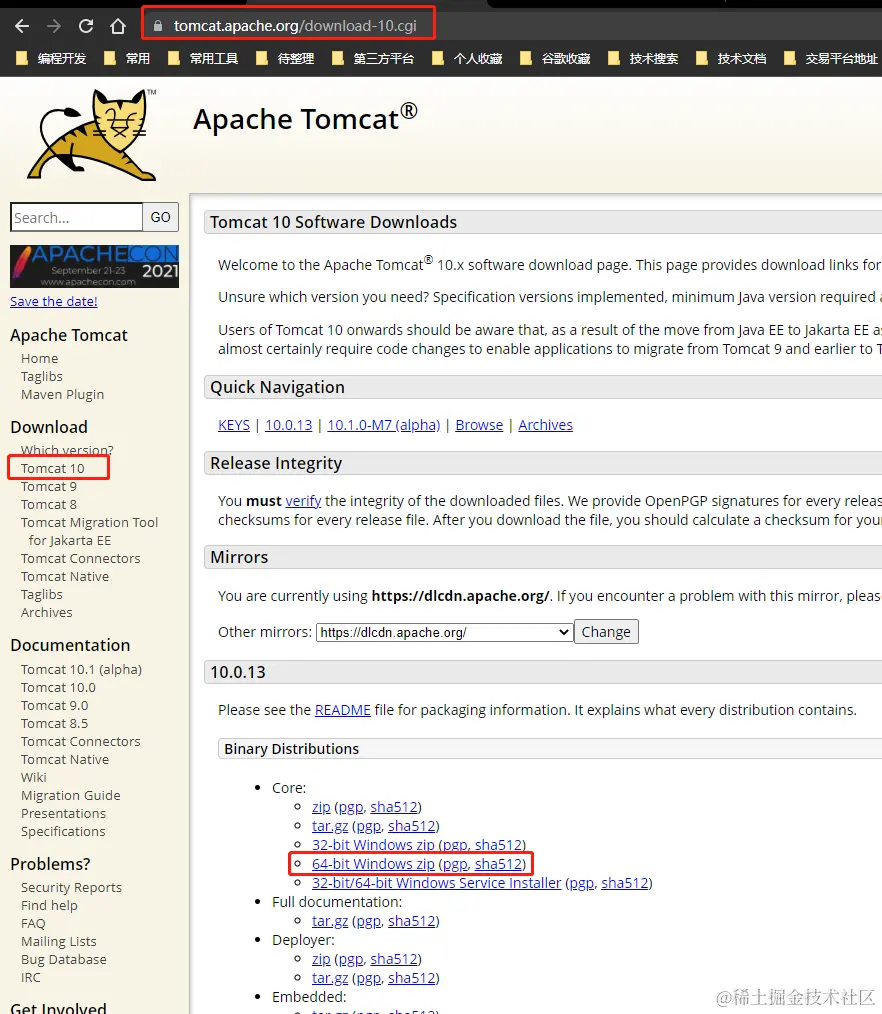
Task: Open the FAQ sidebar link
Action: click(33, 923)
